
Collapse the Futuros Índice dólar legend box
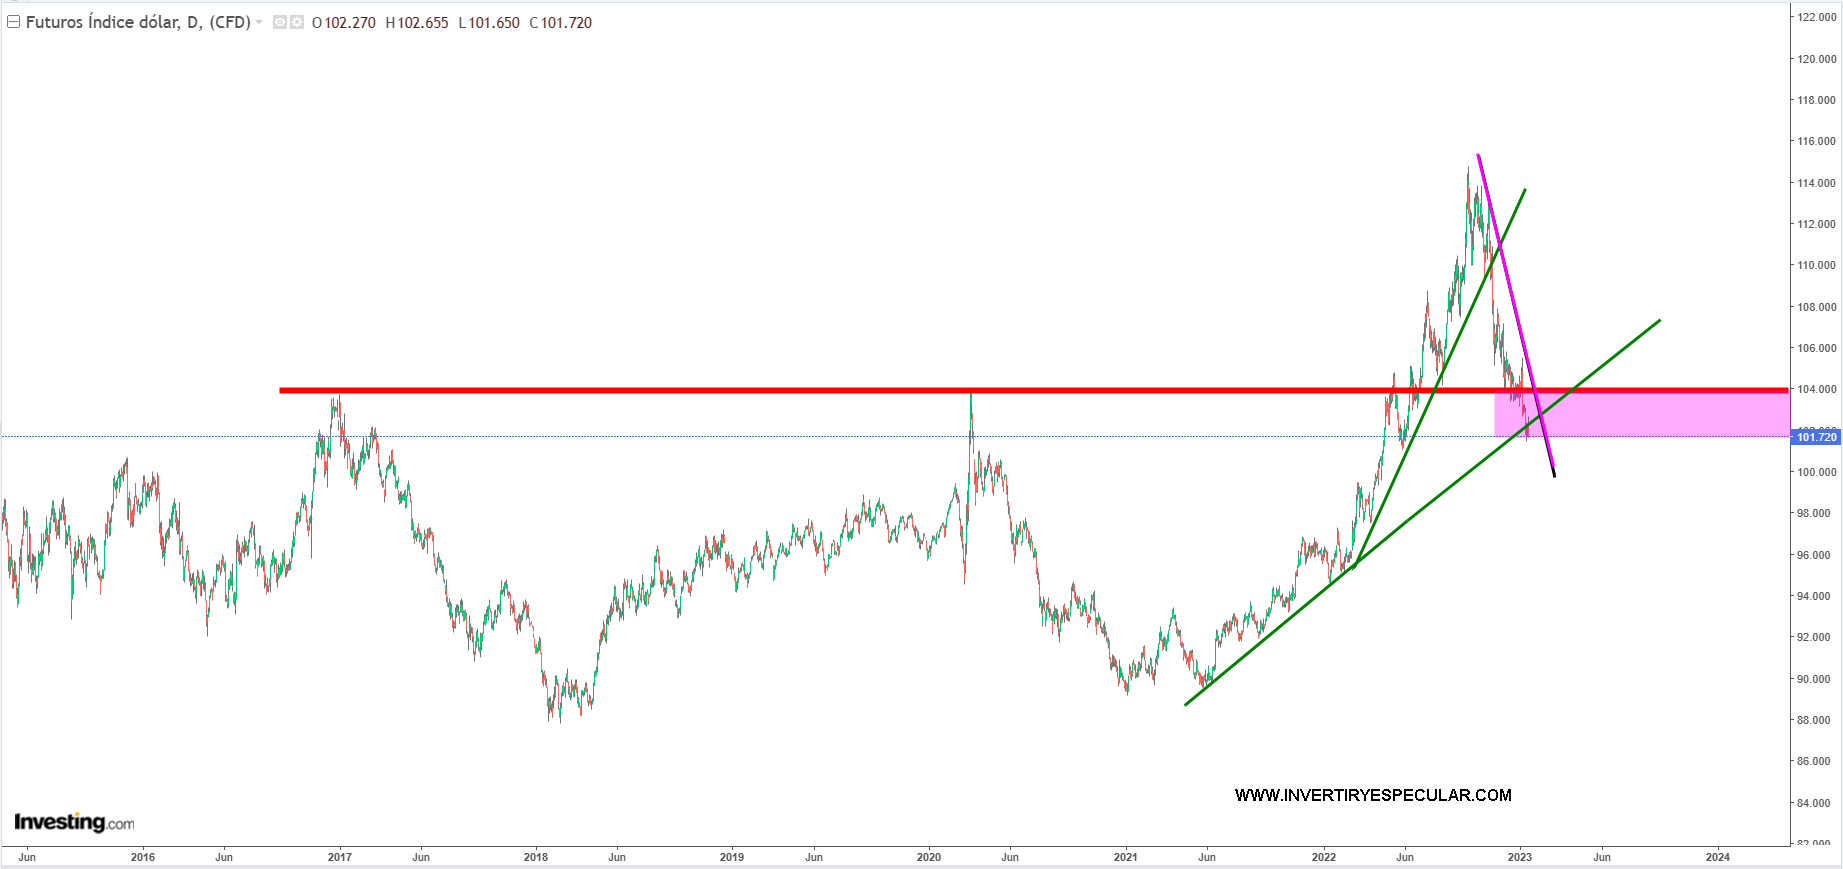14,22
